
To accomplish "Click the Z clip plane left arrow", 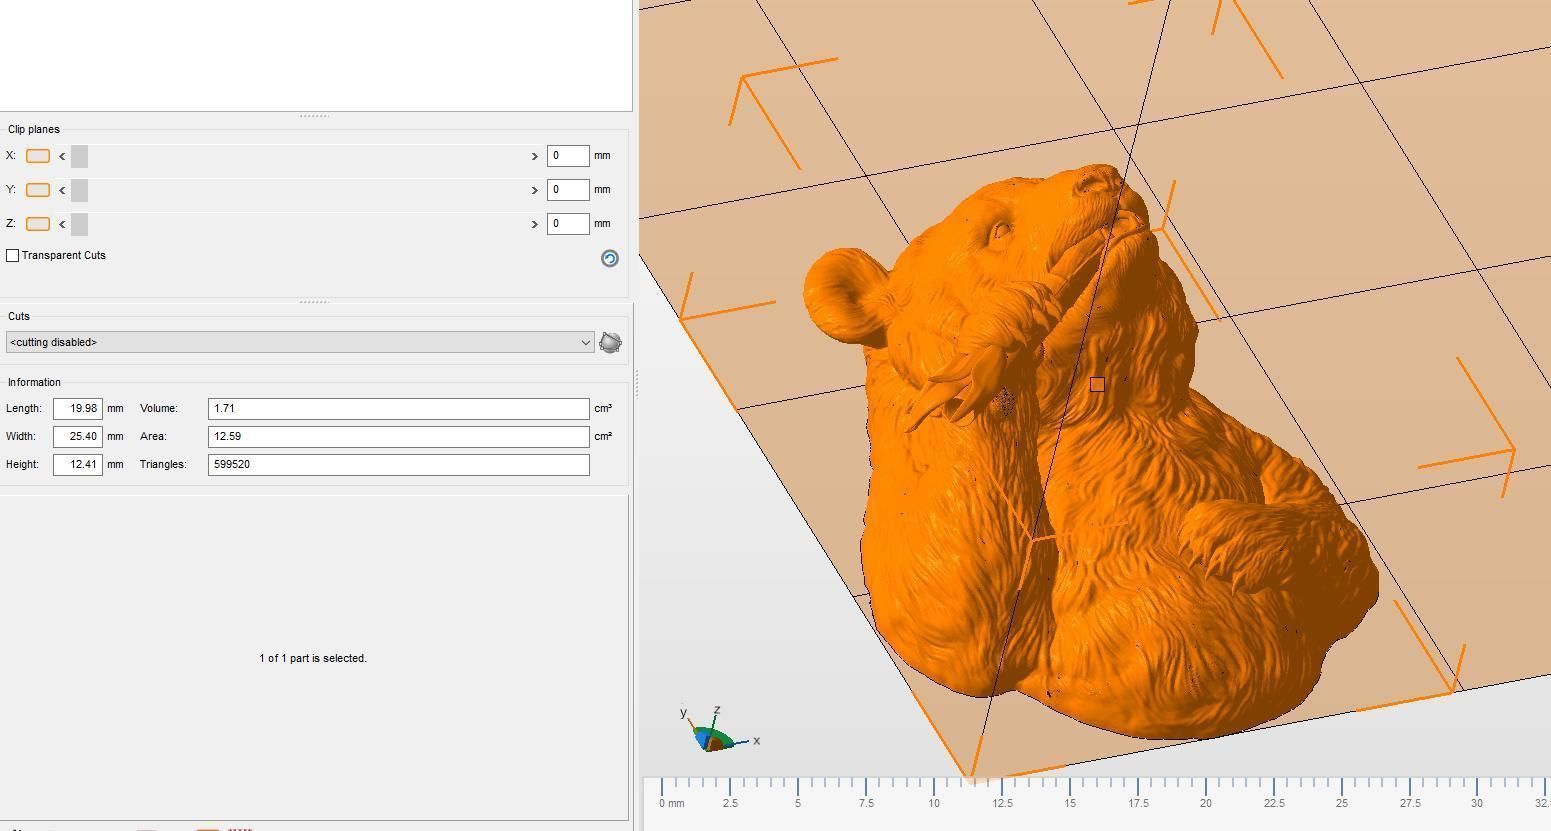I will point(62,224).
